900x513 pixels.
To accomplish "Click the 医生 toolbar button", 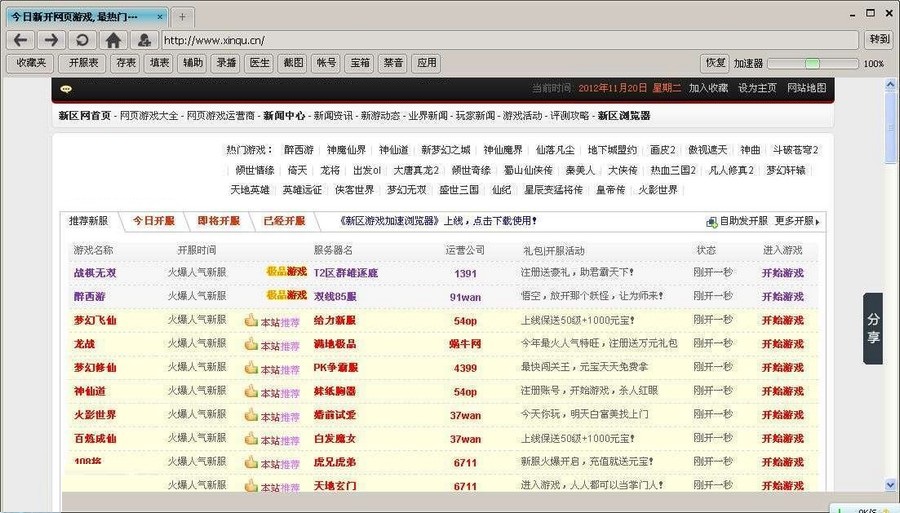I will (x=259, y=63).
